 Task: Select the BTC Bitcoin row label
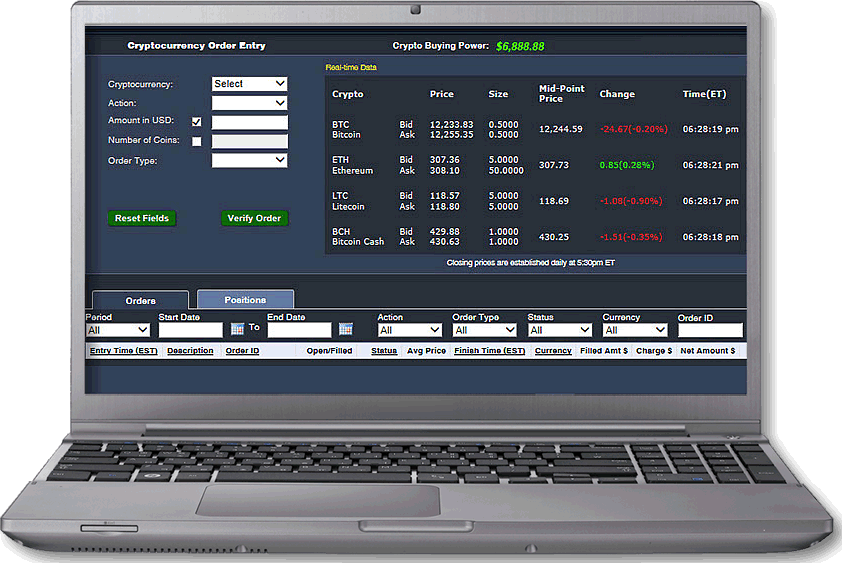pyautogui.click(x=346, y=129)
